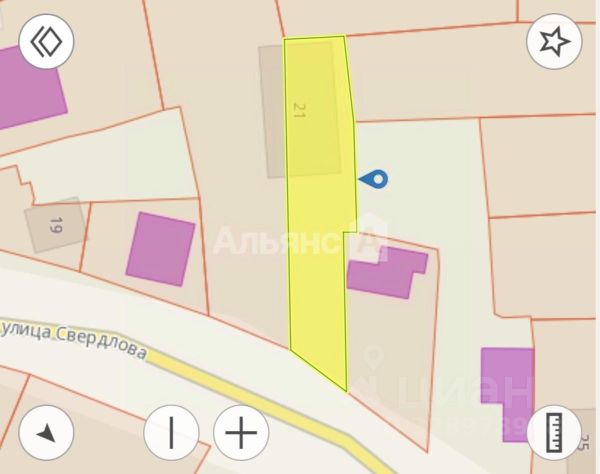Click the улица Свердлова street label
Image resolution: width=600 pixels, height=474 pixels.
point(73,339)
